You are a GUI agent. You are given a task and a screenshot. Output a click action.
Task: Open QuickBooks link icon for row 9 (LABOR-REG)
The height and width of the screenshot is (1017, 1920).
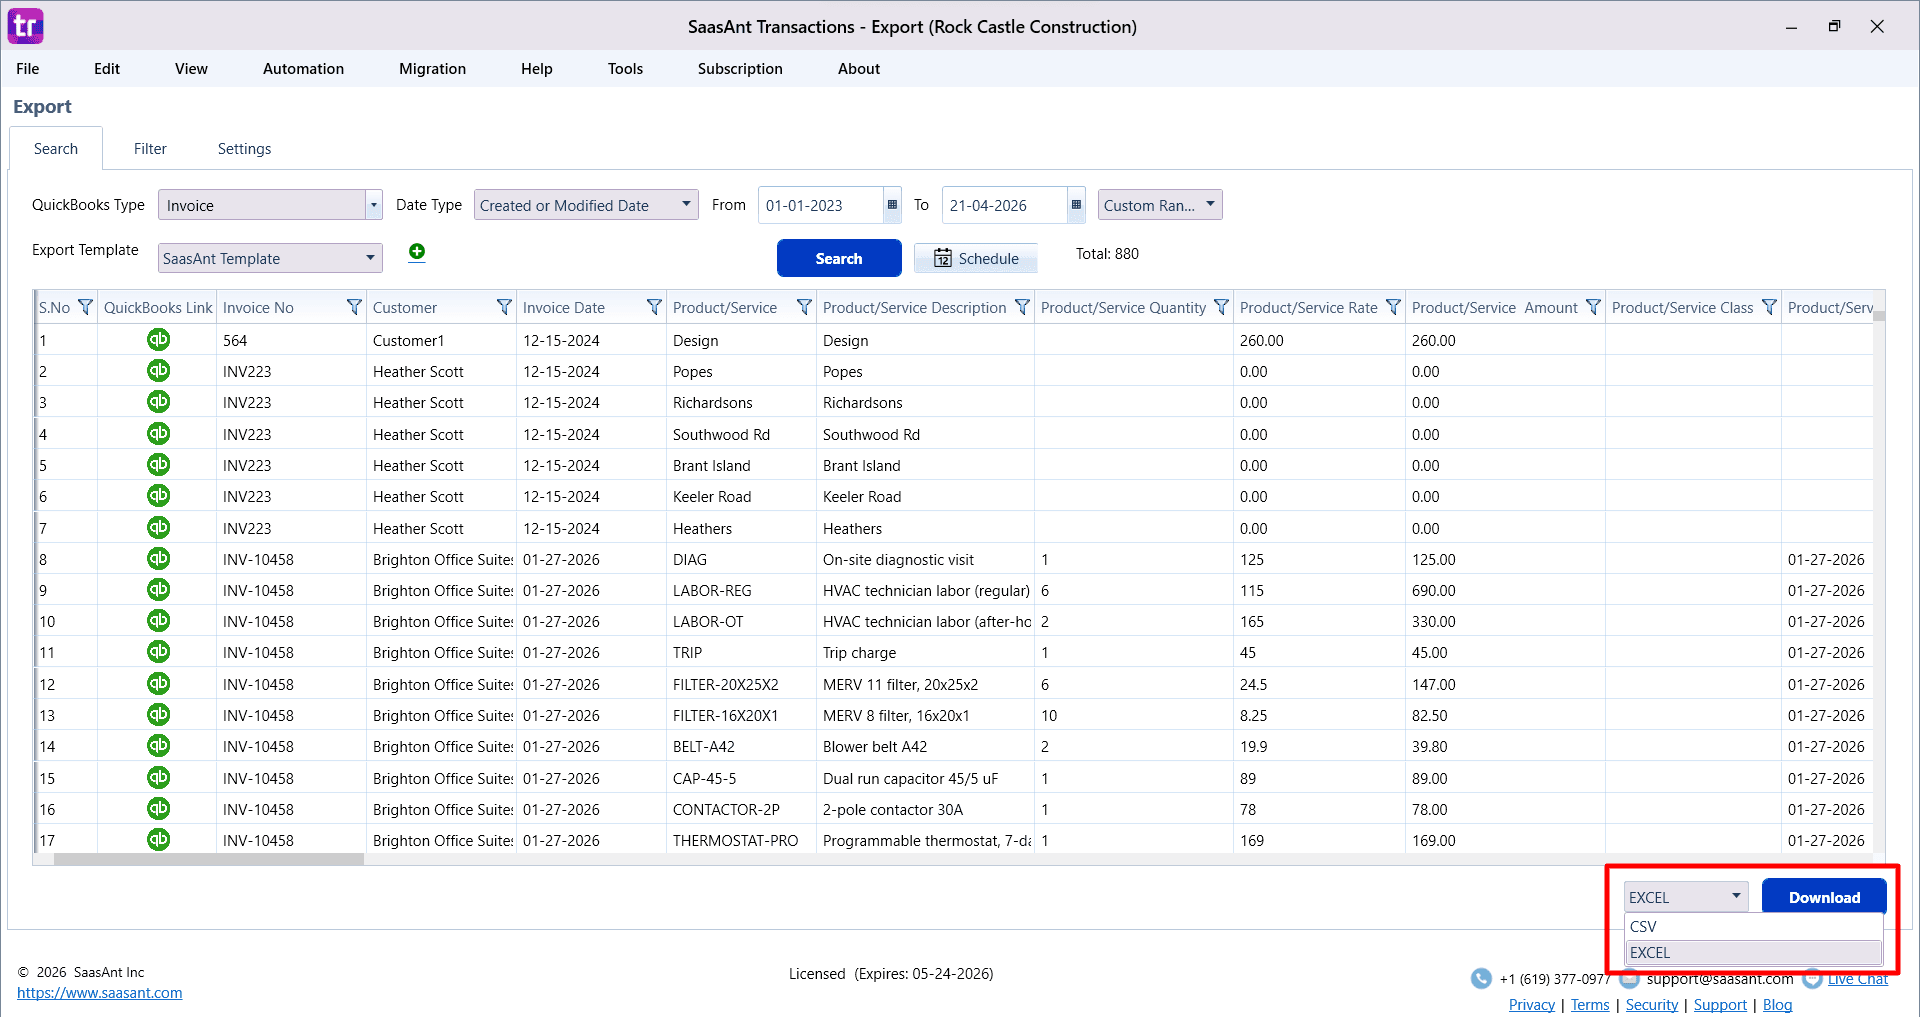(x=158, y=590)
